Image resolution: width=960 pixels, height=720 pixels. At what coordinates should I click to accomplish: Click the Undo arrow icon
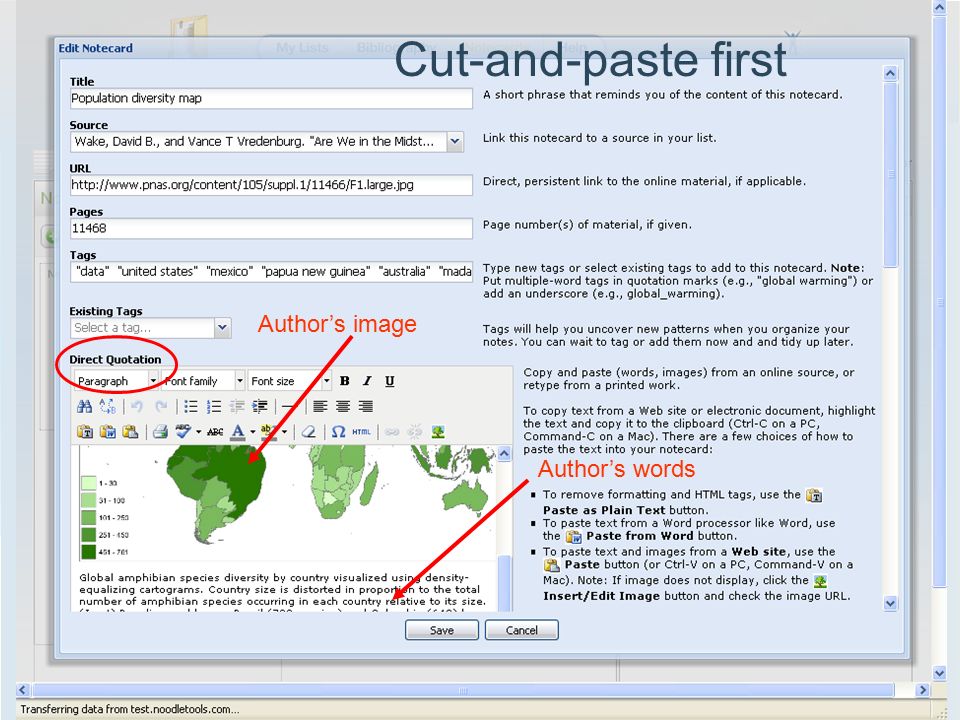click(137, 406)
